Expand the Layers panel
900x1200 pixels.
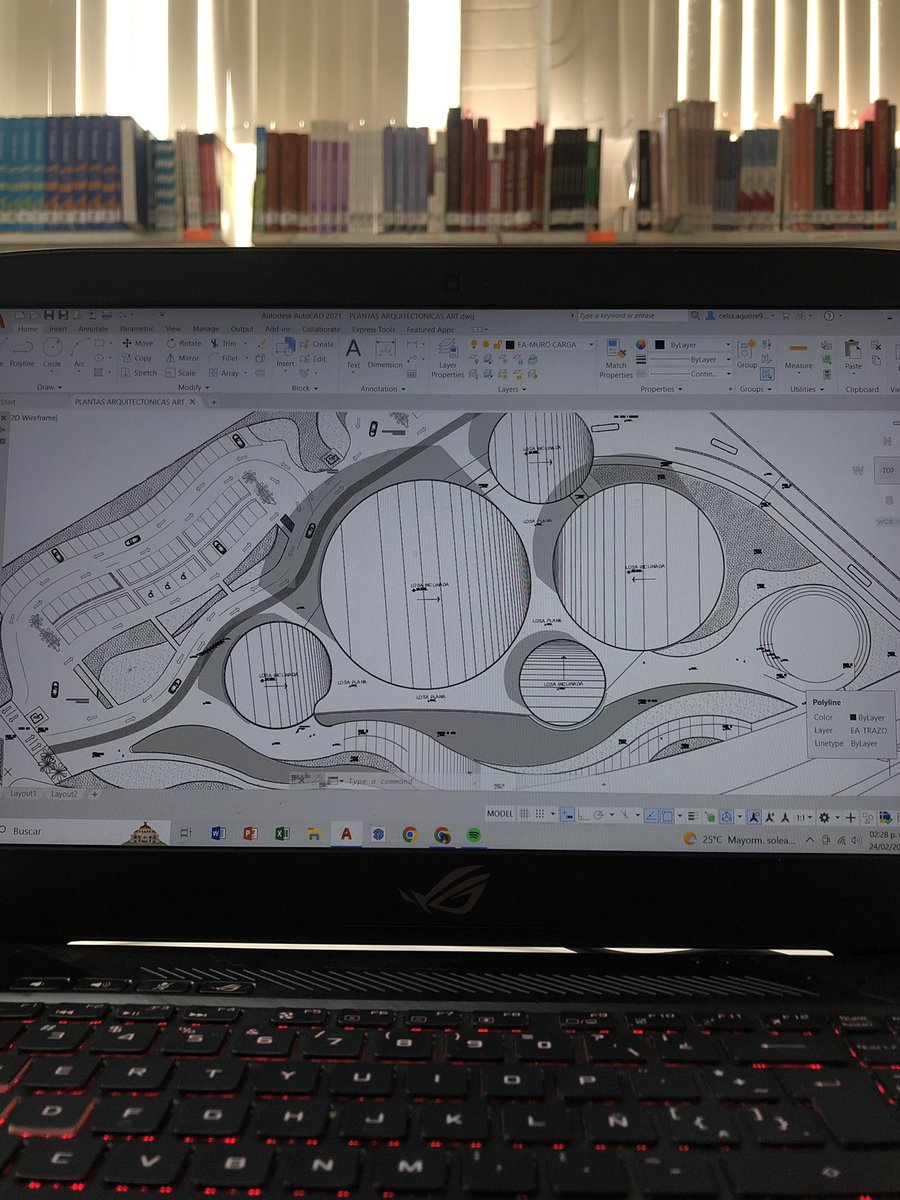(x=511, y=389)
